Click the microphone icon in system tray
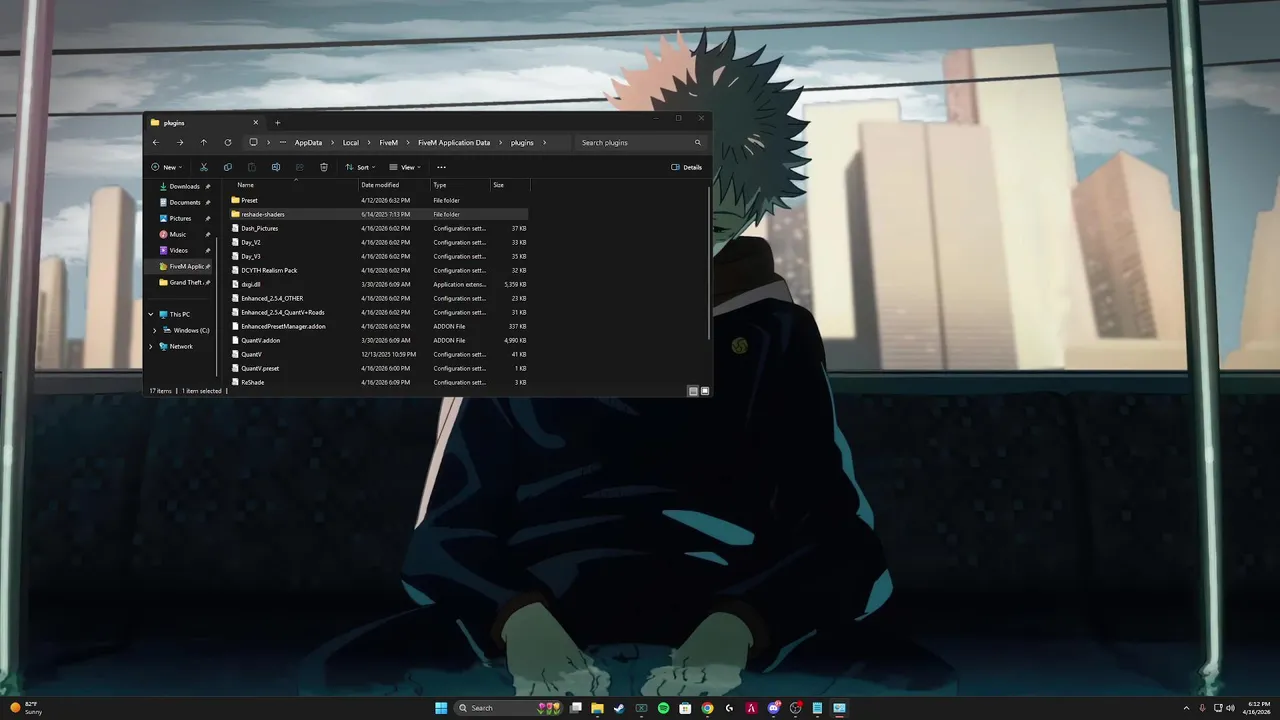The image size is (1280, 720). [1202, 708]
